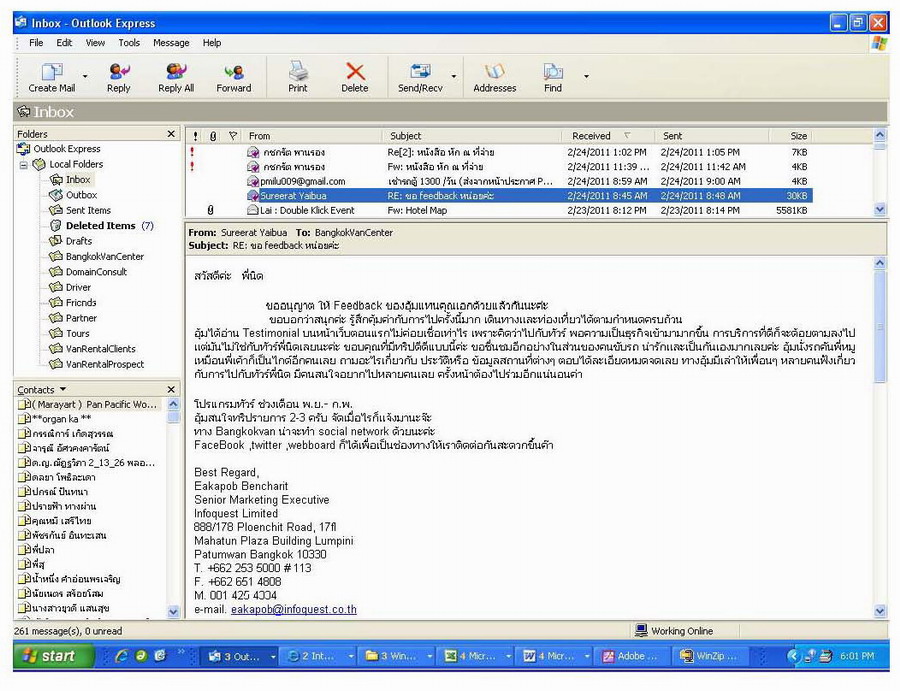Forward the selected message
Viewport: 900px width, 691px height.
[234, 77]
